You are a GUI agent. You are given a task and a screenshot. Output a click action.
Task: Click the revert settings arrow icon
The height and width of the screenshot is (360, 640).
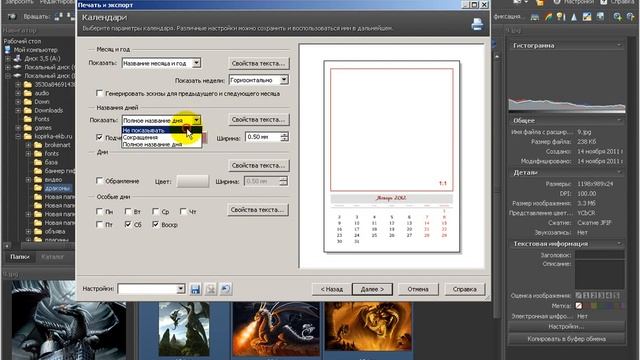click(225, 289)
